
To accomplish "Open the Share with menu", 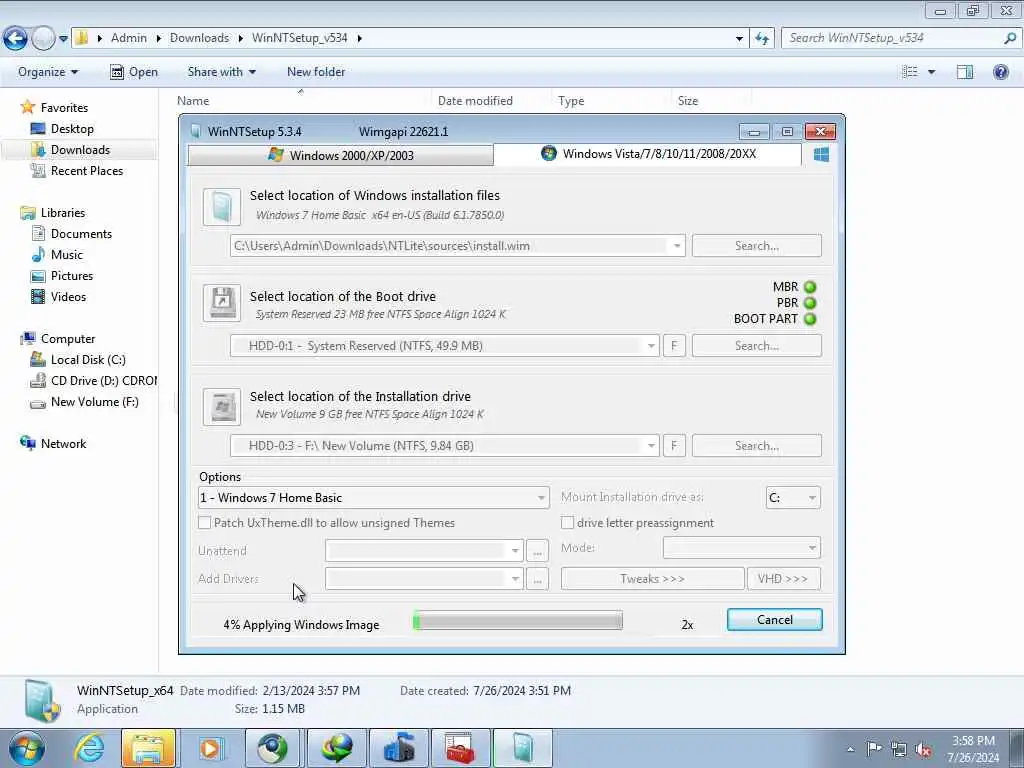I will 221,72.
